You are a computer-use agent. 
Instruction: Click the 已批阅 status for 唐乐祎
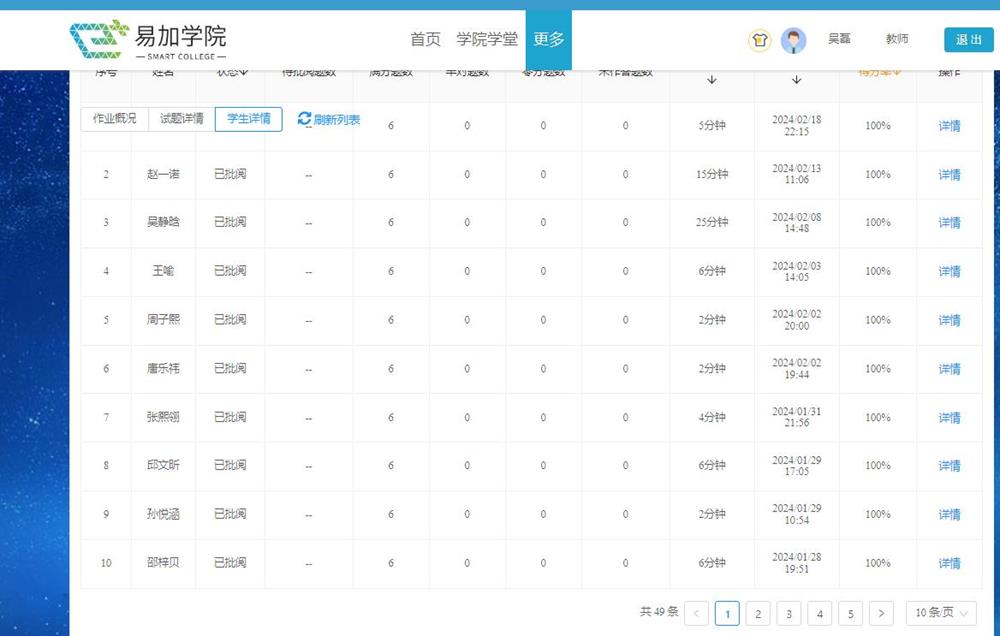230,368
